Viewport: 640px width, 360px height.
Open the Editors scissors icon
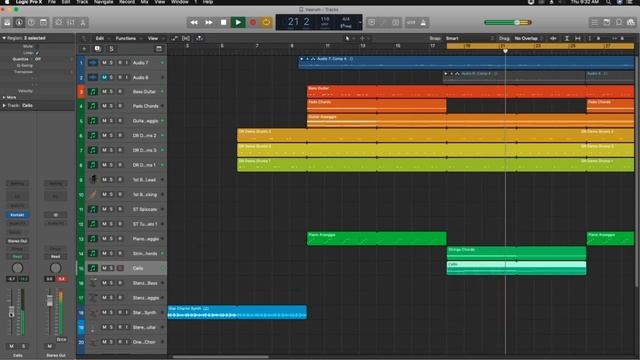click(x=83, y=22)
